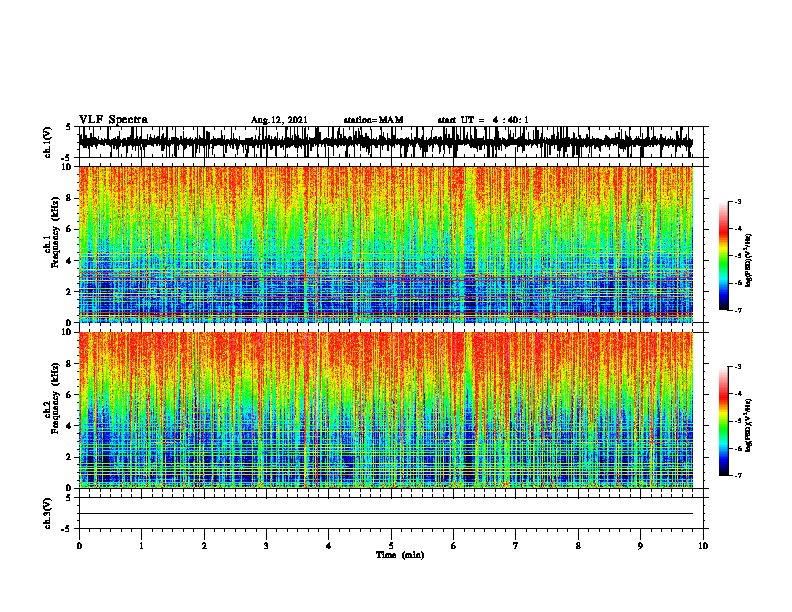The height and width of the screenshot is (612, 792).
Task: Click the ch.1 frequency axis "2" tick label
Action: coord(70,291)
